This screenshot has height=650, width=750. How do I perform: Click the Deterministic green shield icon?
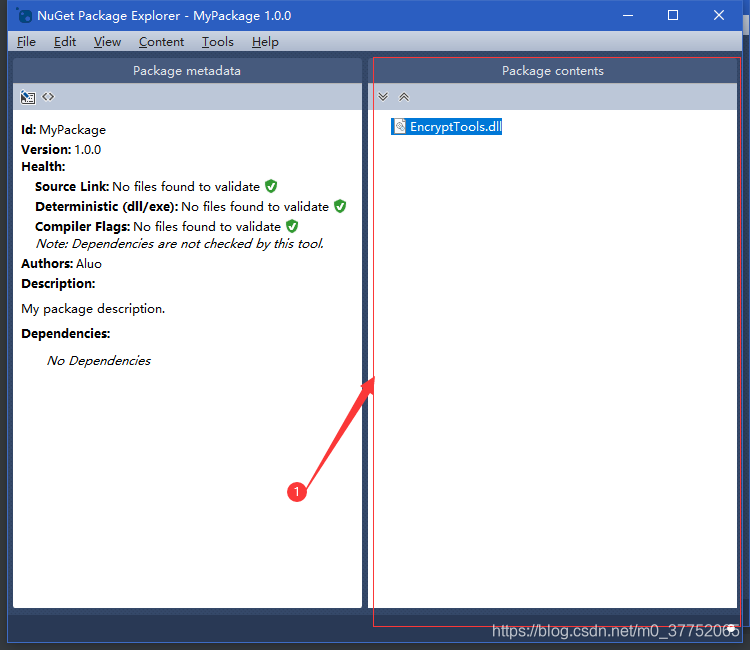click(x=340, y=206)
